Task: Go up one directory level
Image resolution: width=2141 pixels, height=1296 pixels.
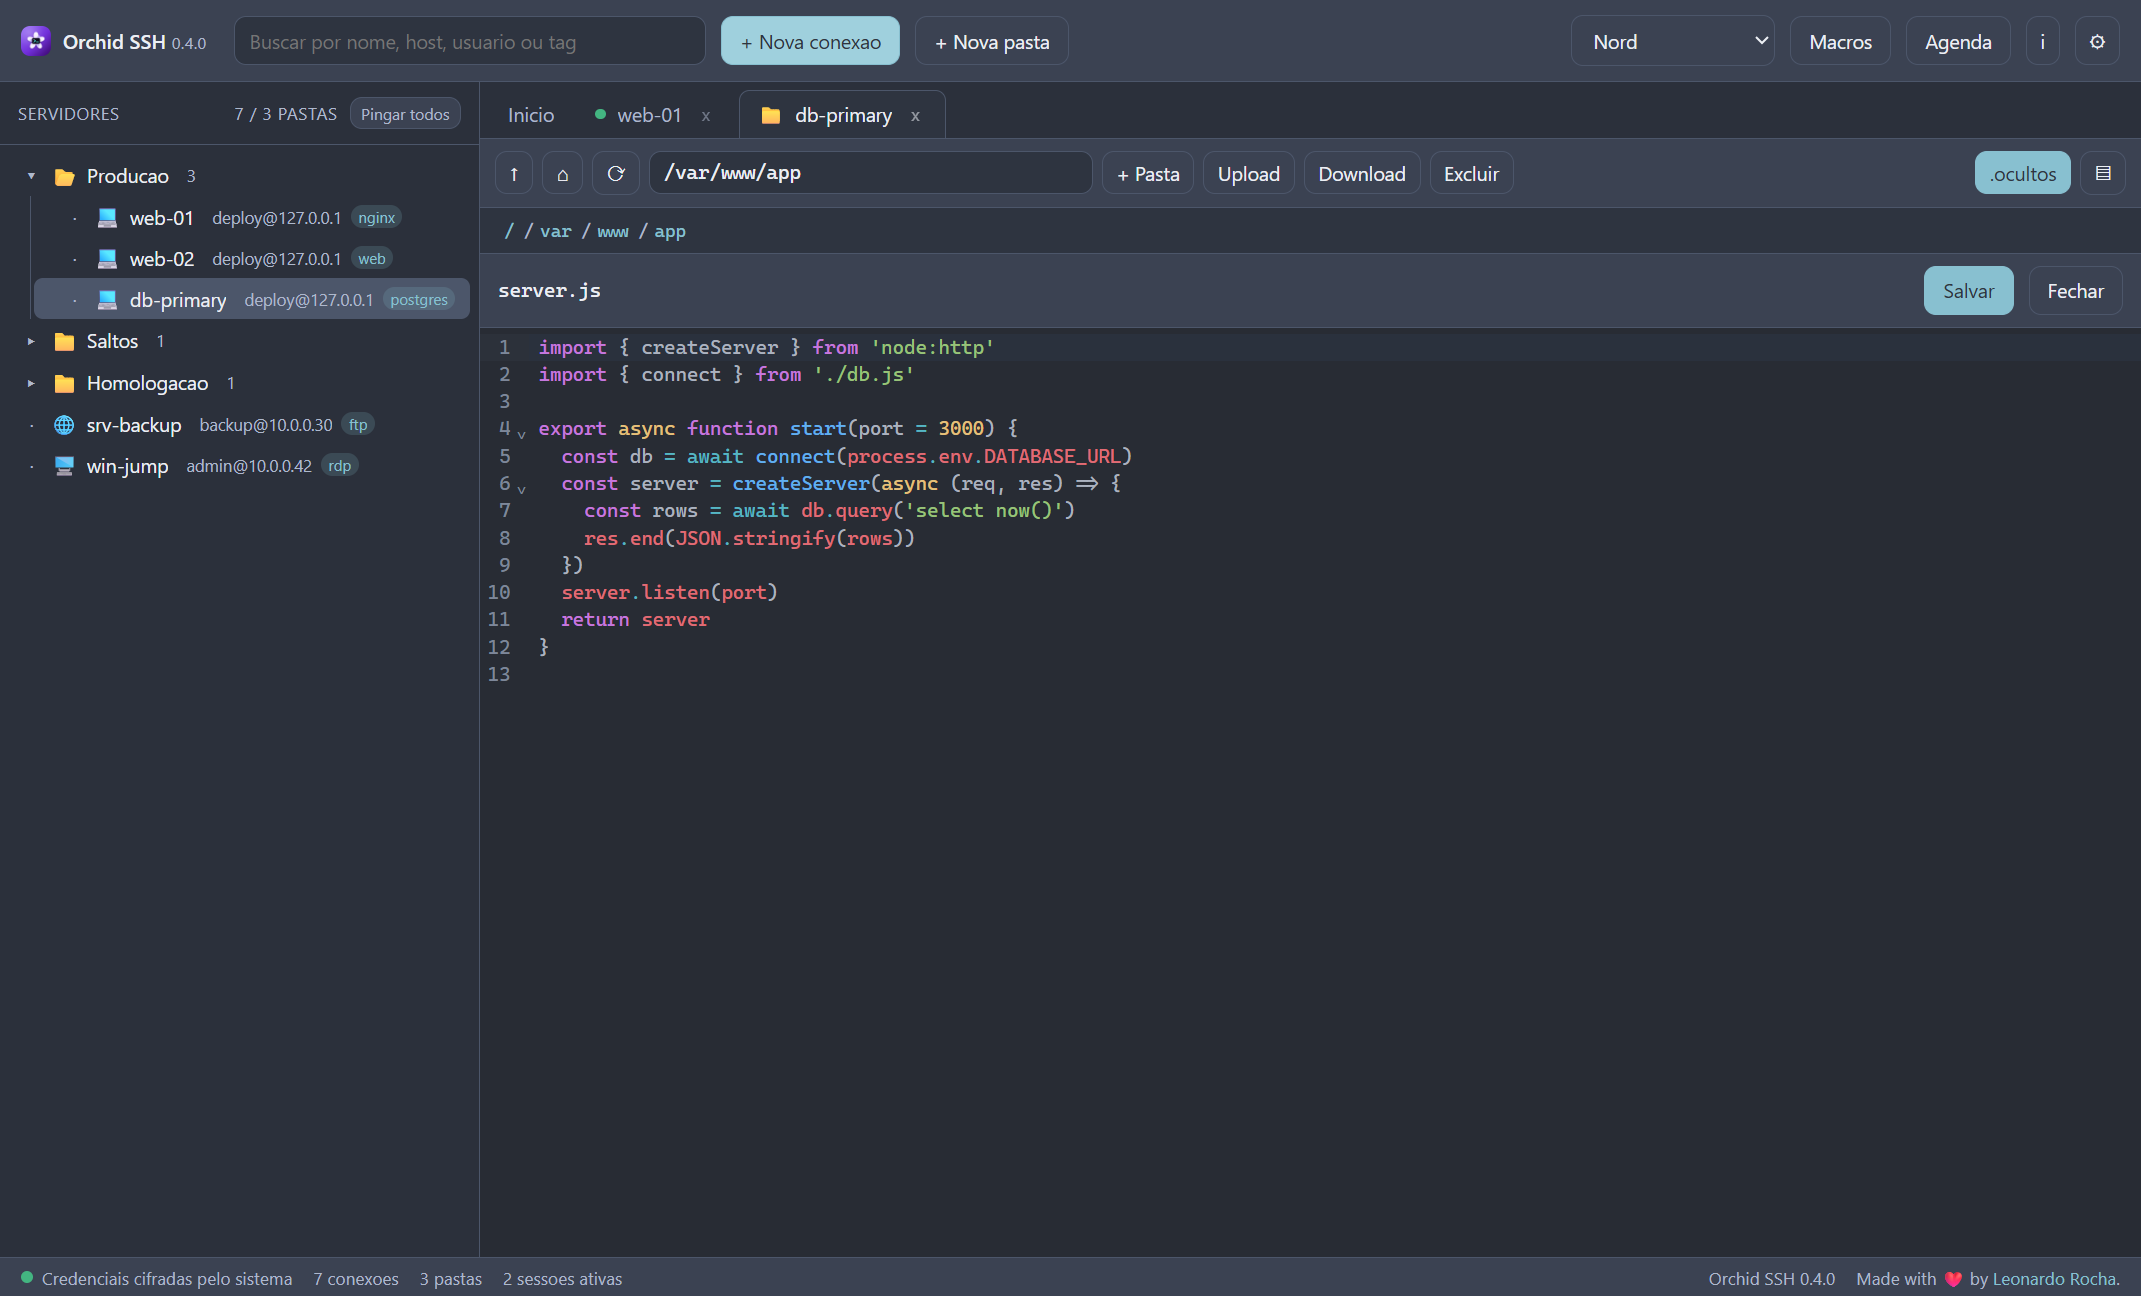Action: tap(514, 174)
